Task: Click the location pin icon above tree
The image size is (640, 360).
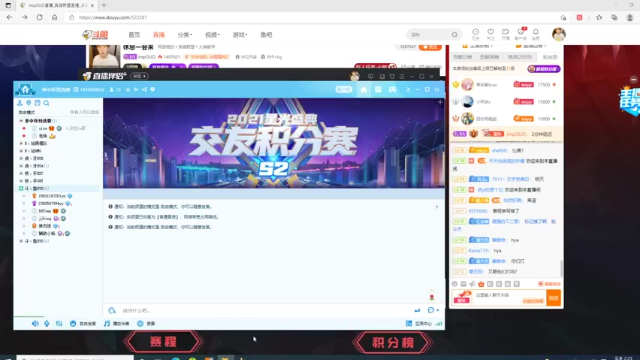Action: (29, 103)
